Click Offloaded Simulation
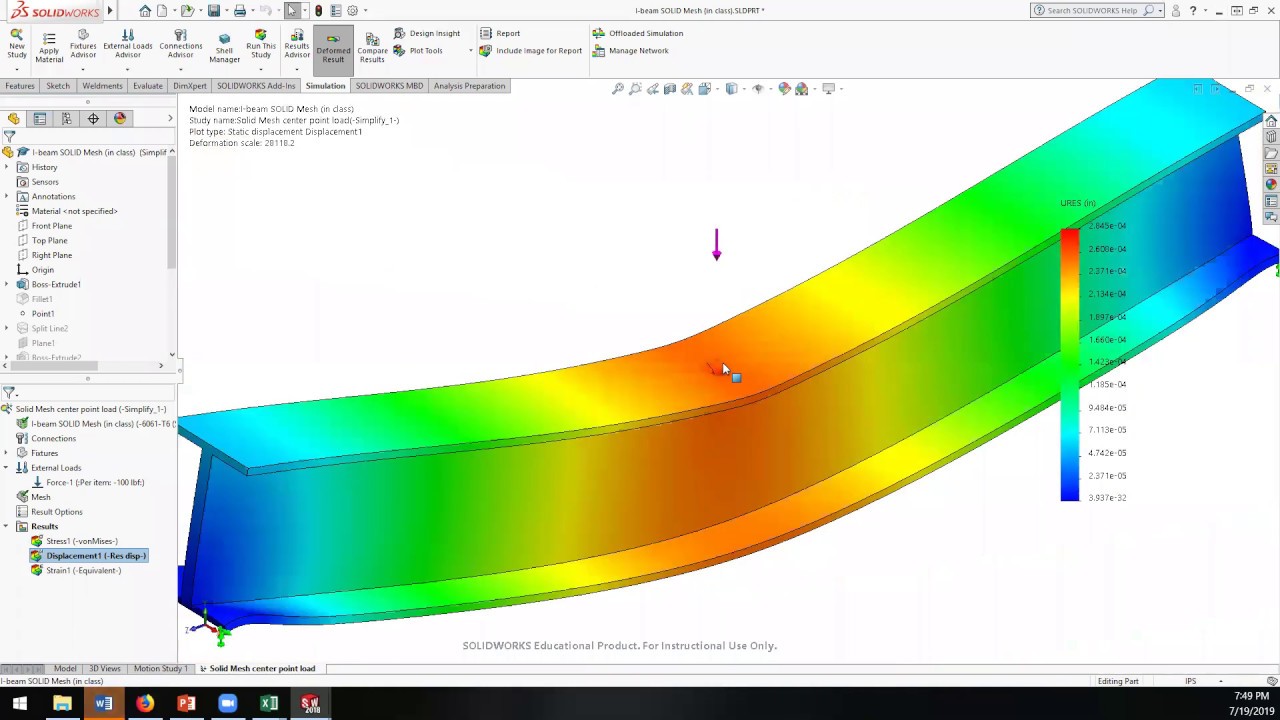 tap(638, 33)
